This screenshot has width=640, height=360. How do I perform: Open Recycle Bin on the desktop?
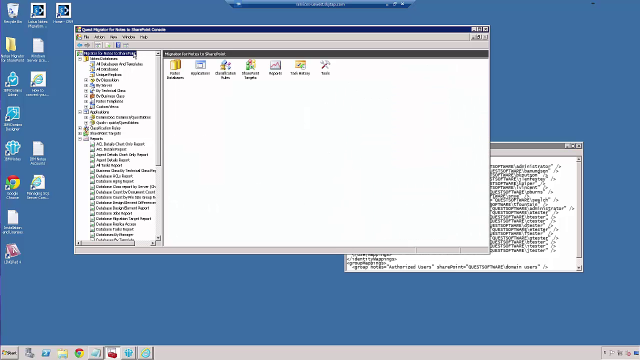point(13,13)
